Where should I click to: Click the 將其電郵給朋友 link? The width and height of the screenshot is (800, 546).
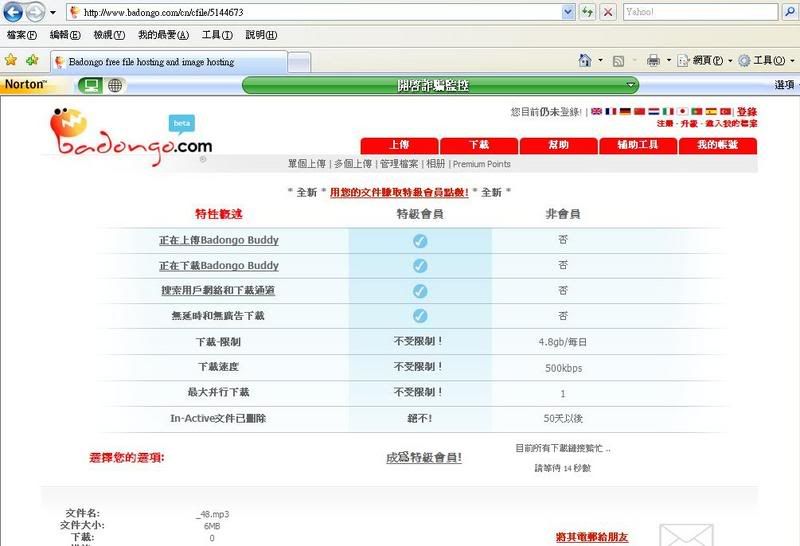coord(592,537)
